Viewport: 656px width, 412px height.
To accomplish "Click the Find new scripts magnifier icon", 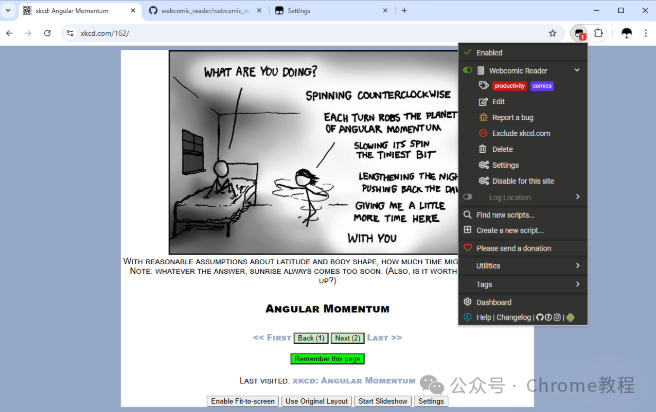I will 468,215.
